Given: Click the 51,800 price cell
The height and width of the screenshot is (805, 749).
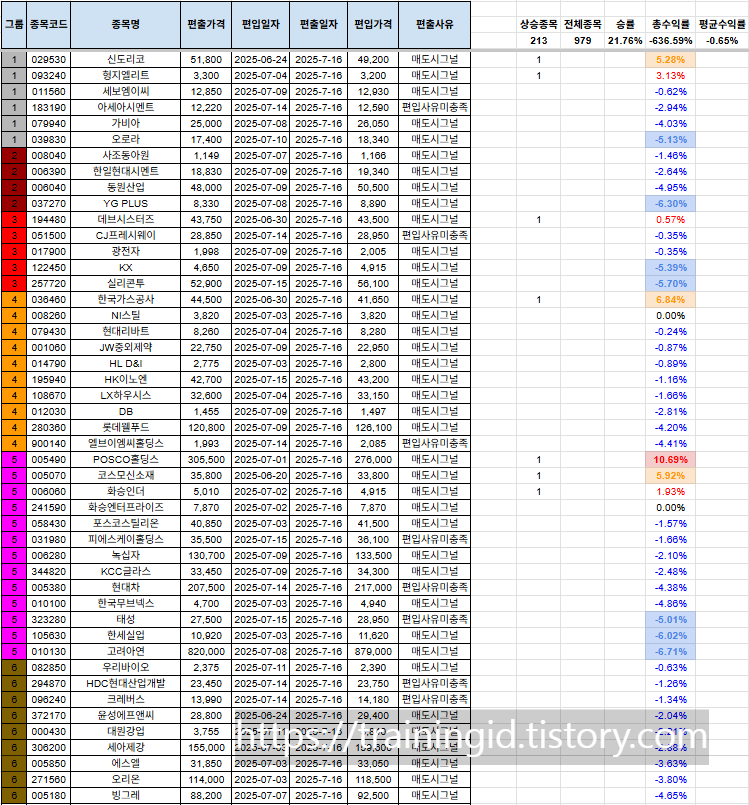Looking at the screenshot, I should click(206, 60).
